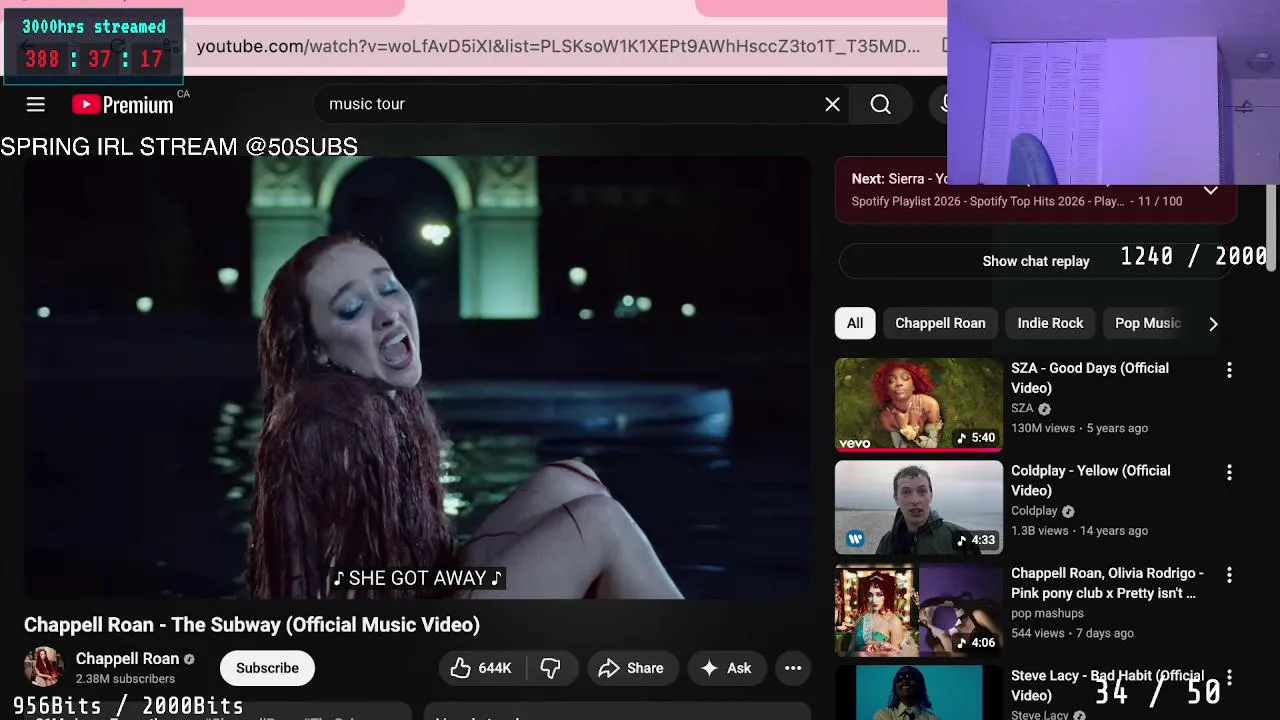Click the playing video to pause it
1280x720 pixels.
tap(417, 378)
